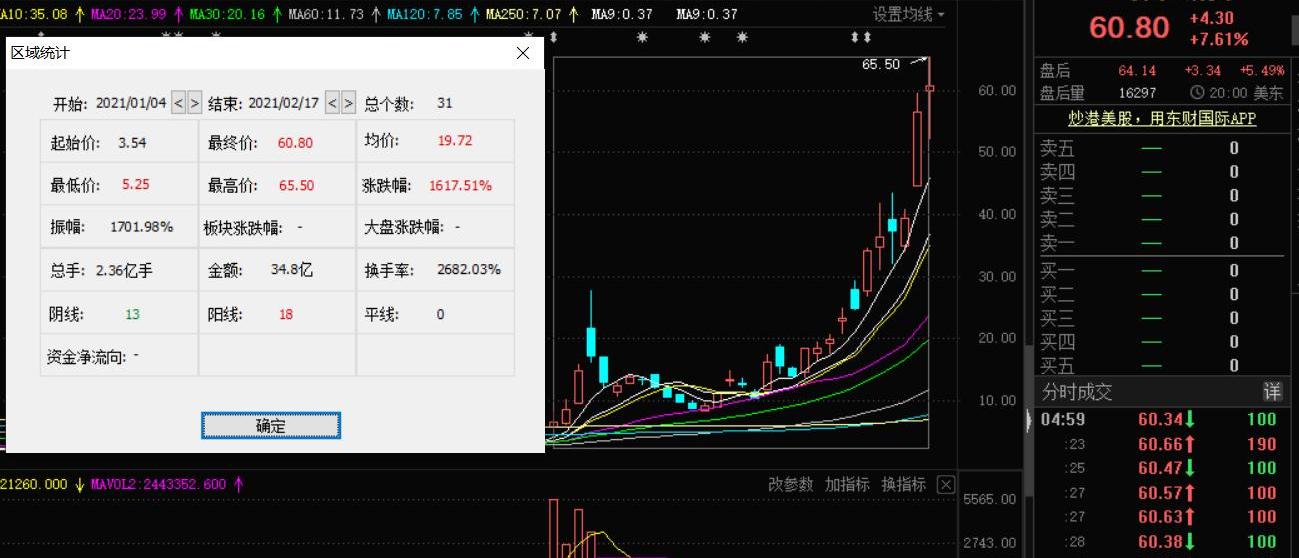Viewport: 1299px width, 558px height.
Task: Click 加指标 to add an indicator
Action: click(847, 484)
